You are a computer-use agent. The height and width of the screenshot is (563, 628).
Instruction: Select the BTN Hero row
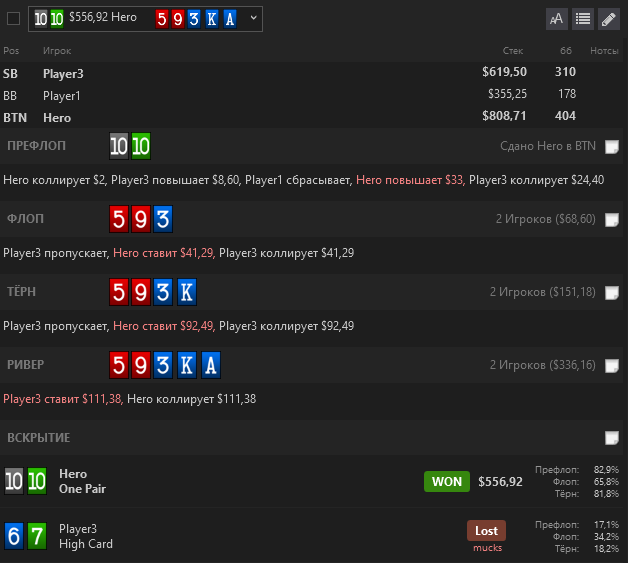coord(312,117)
